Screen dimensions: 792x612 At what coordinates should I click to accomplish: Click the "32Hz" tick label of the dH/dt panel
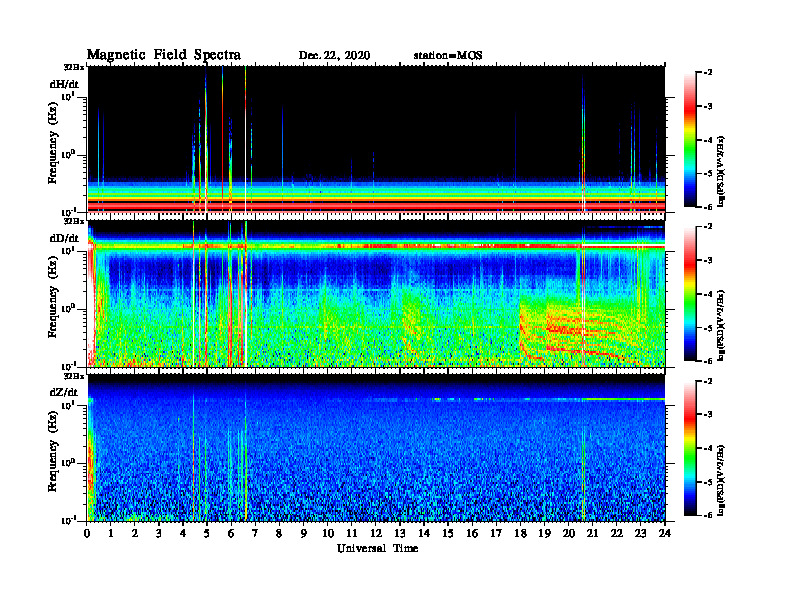74,66
